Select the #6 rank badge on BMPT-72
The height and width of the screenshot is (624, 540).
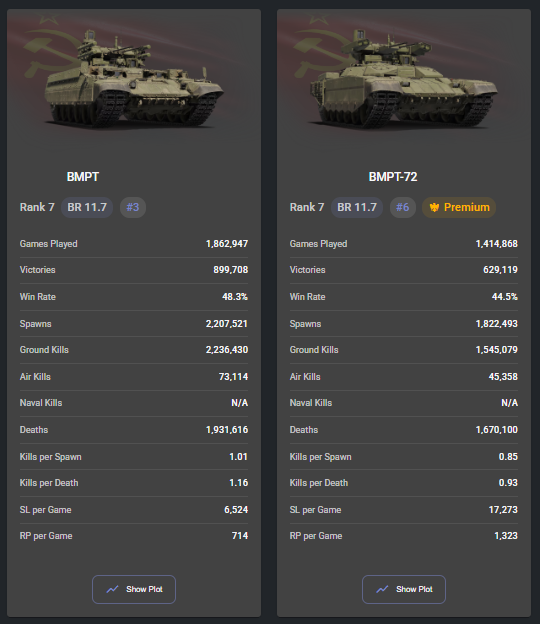pos(402,207)
